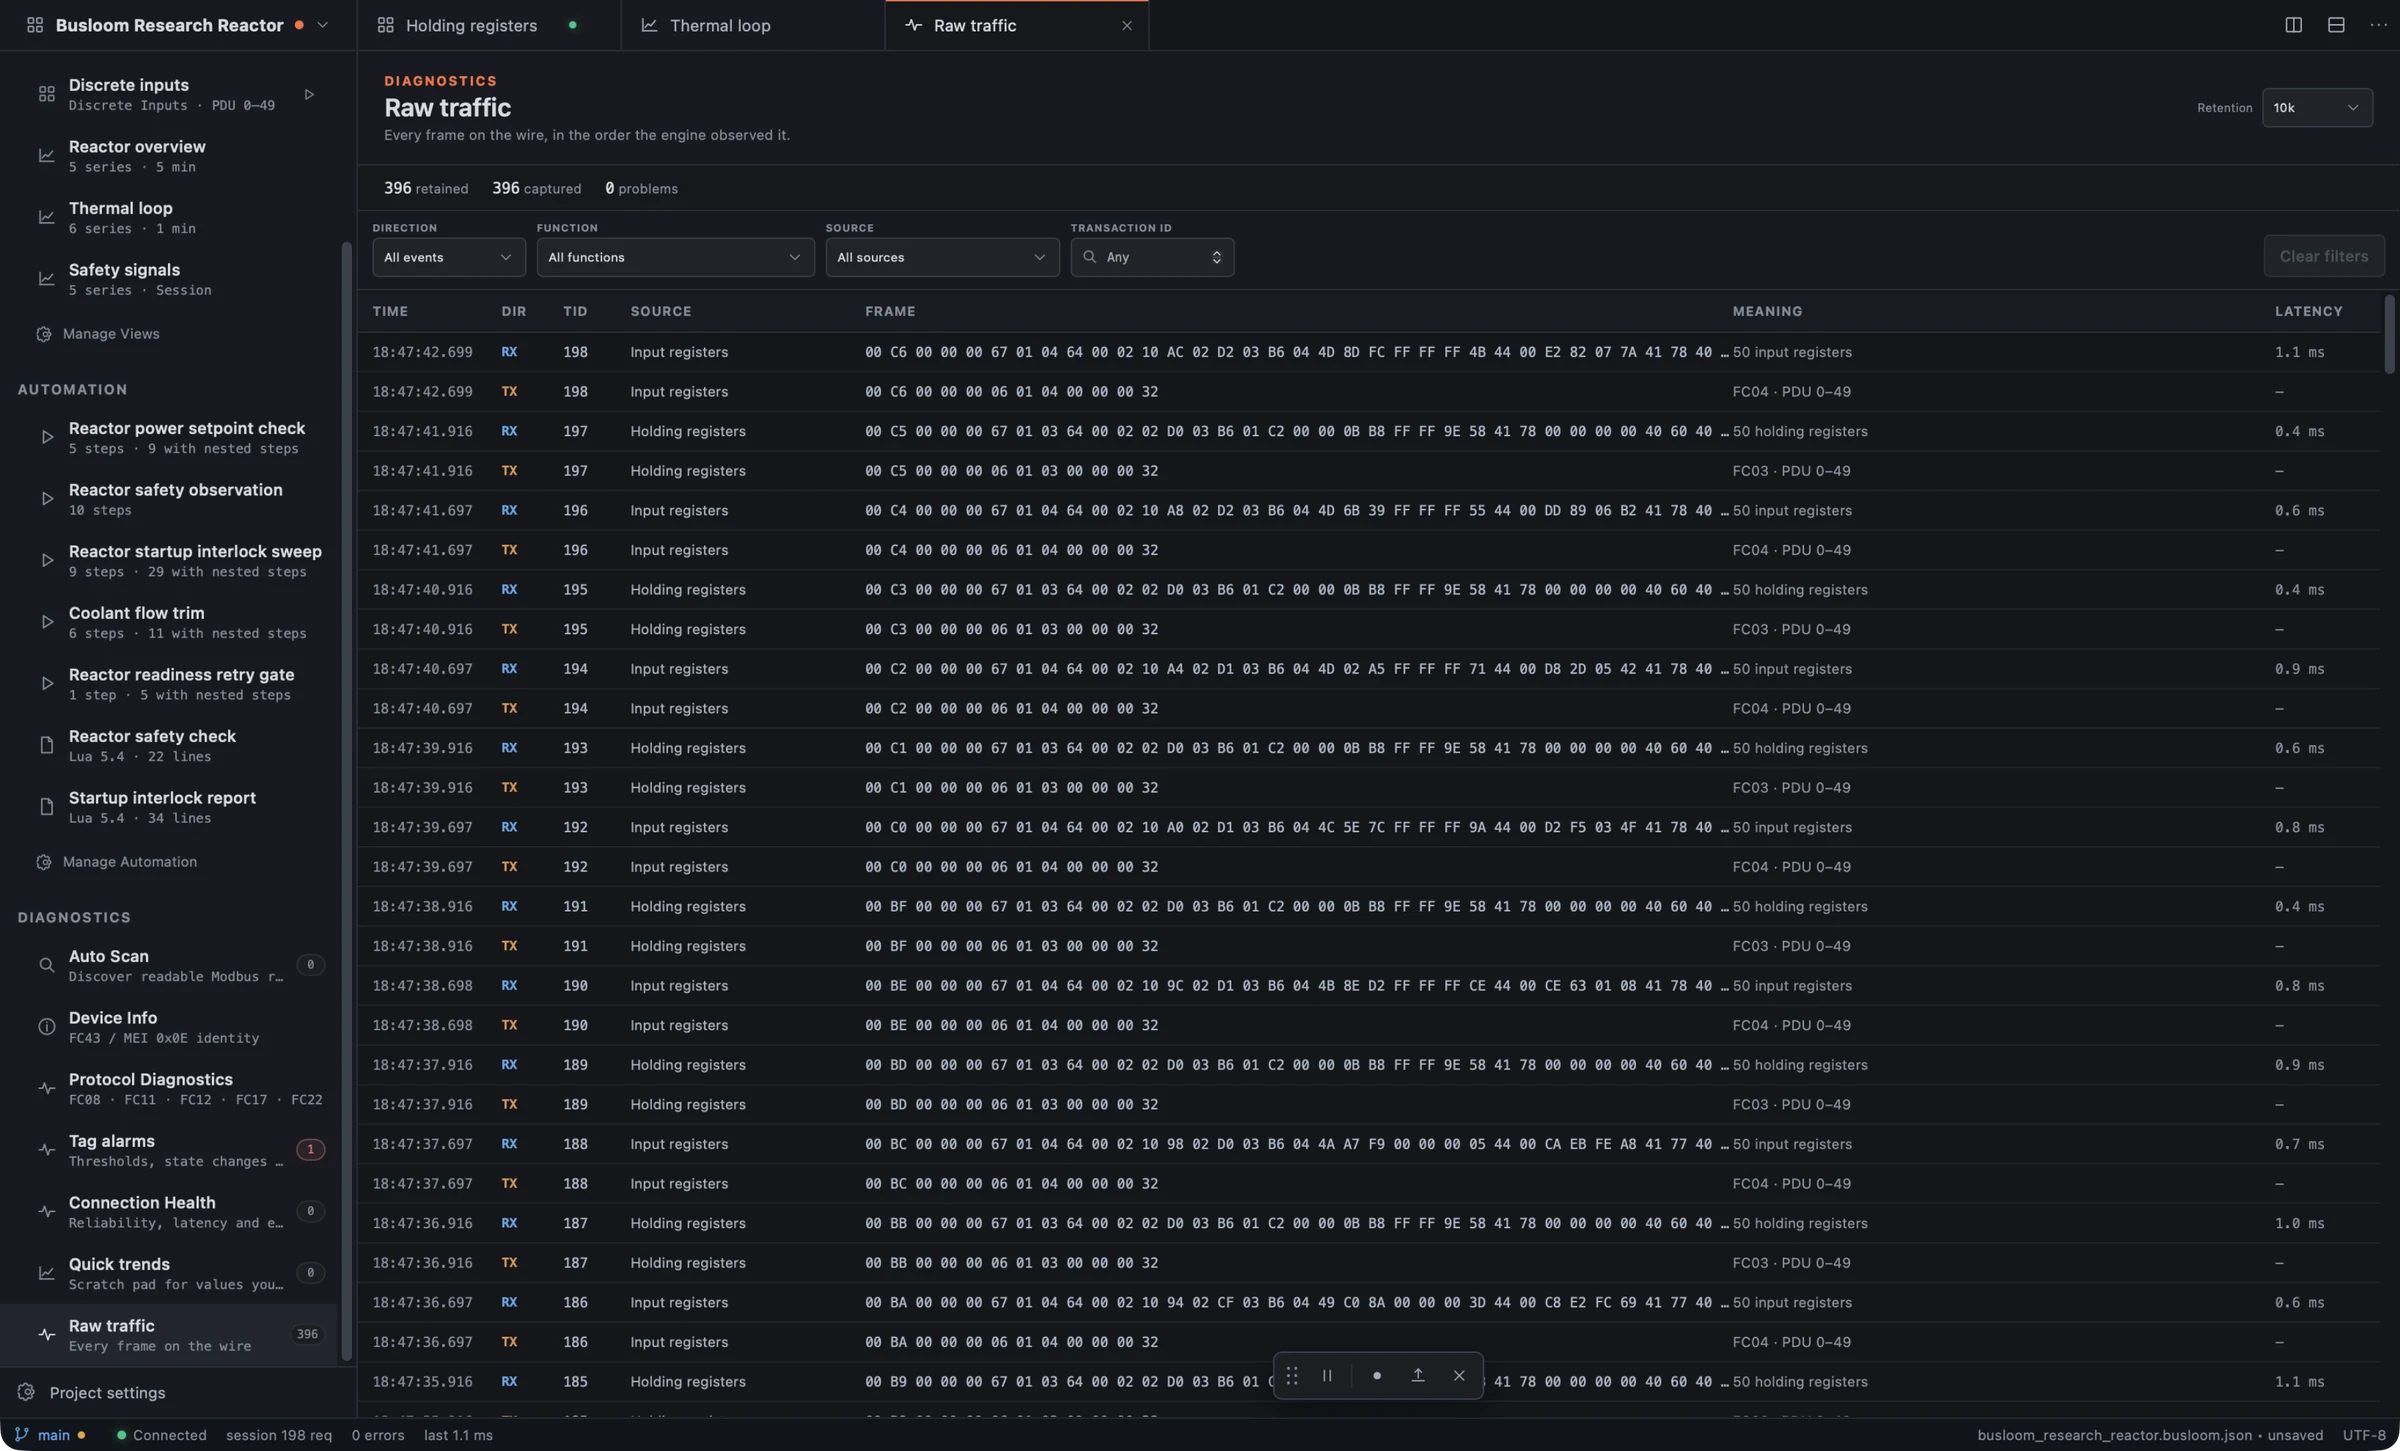Click the split editor right icon
2400x1451 pixels.
click(x=2293, y=25)
